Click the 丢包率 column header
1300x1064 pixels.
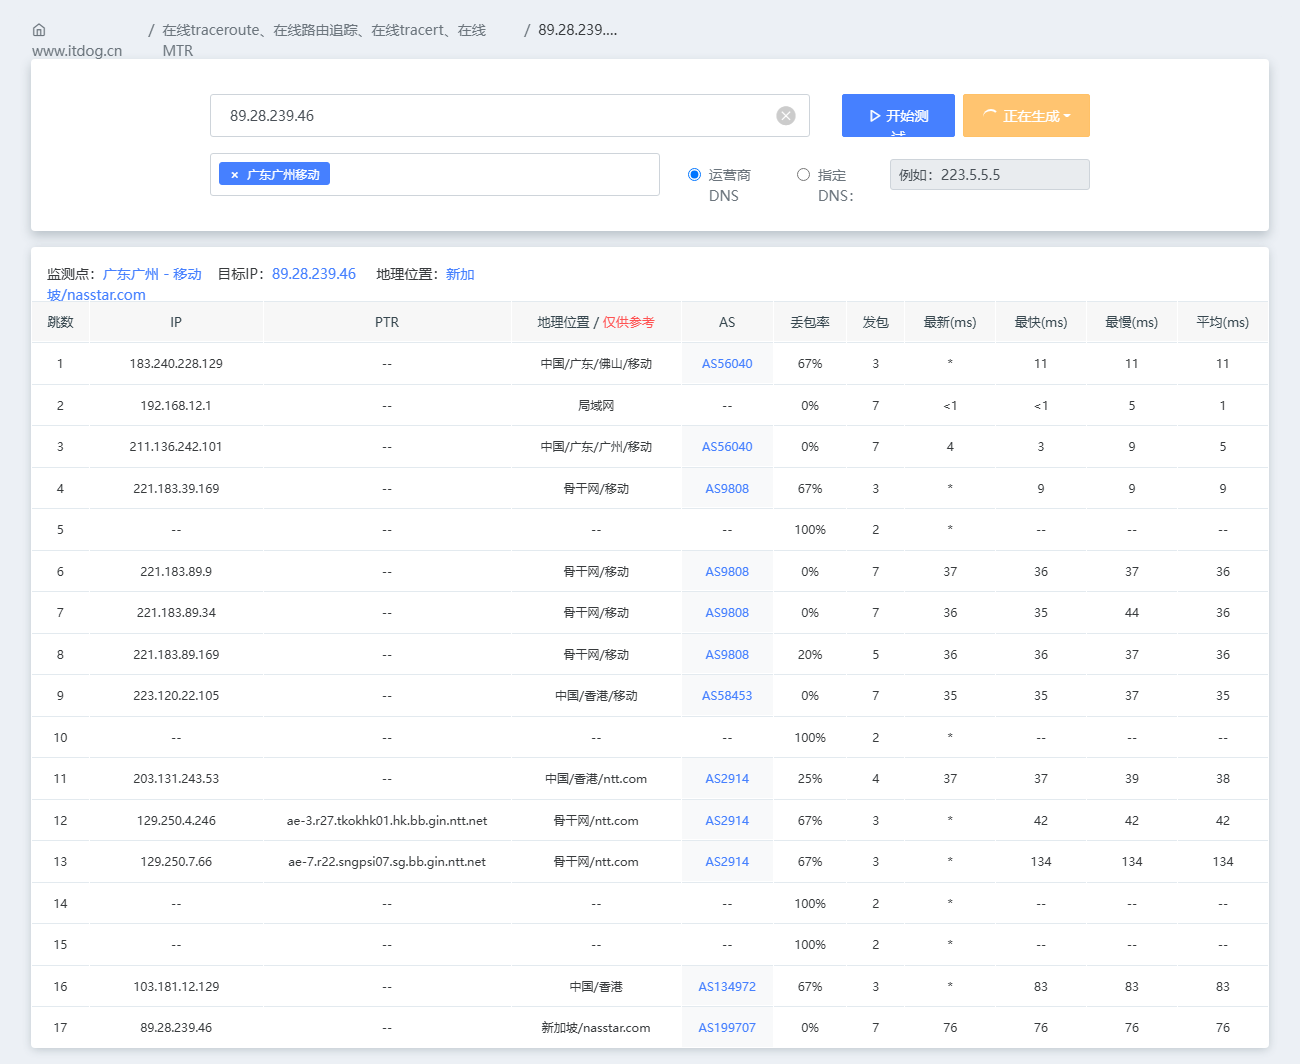click(810, 322)
